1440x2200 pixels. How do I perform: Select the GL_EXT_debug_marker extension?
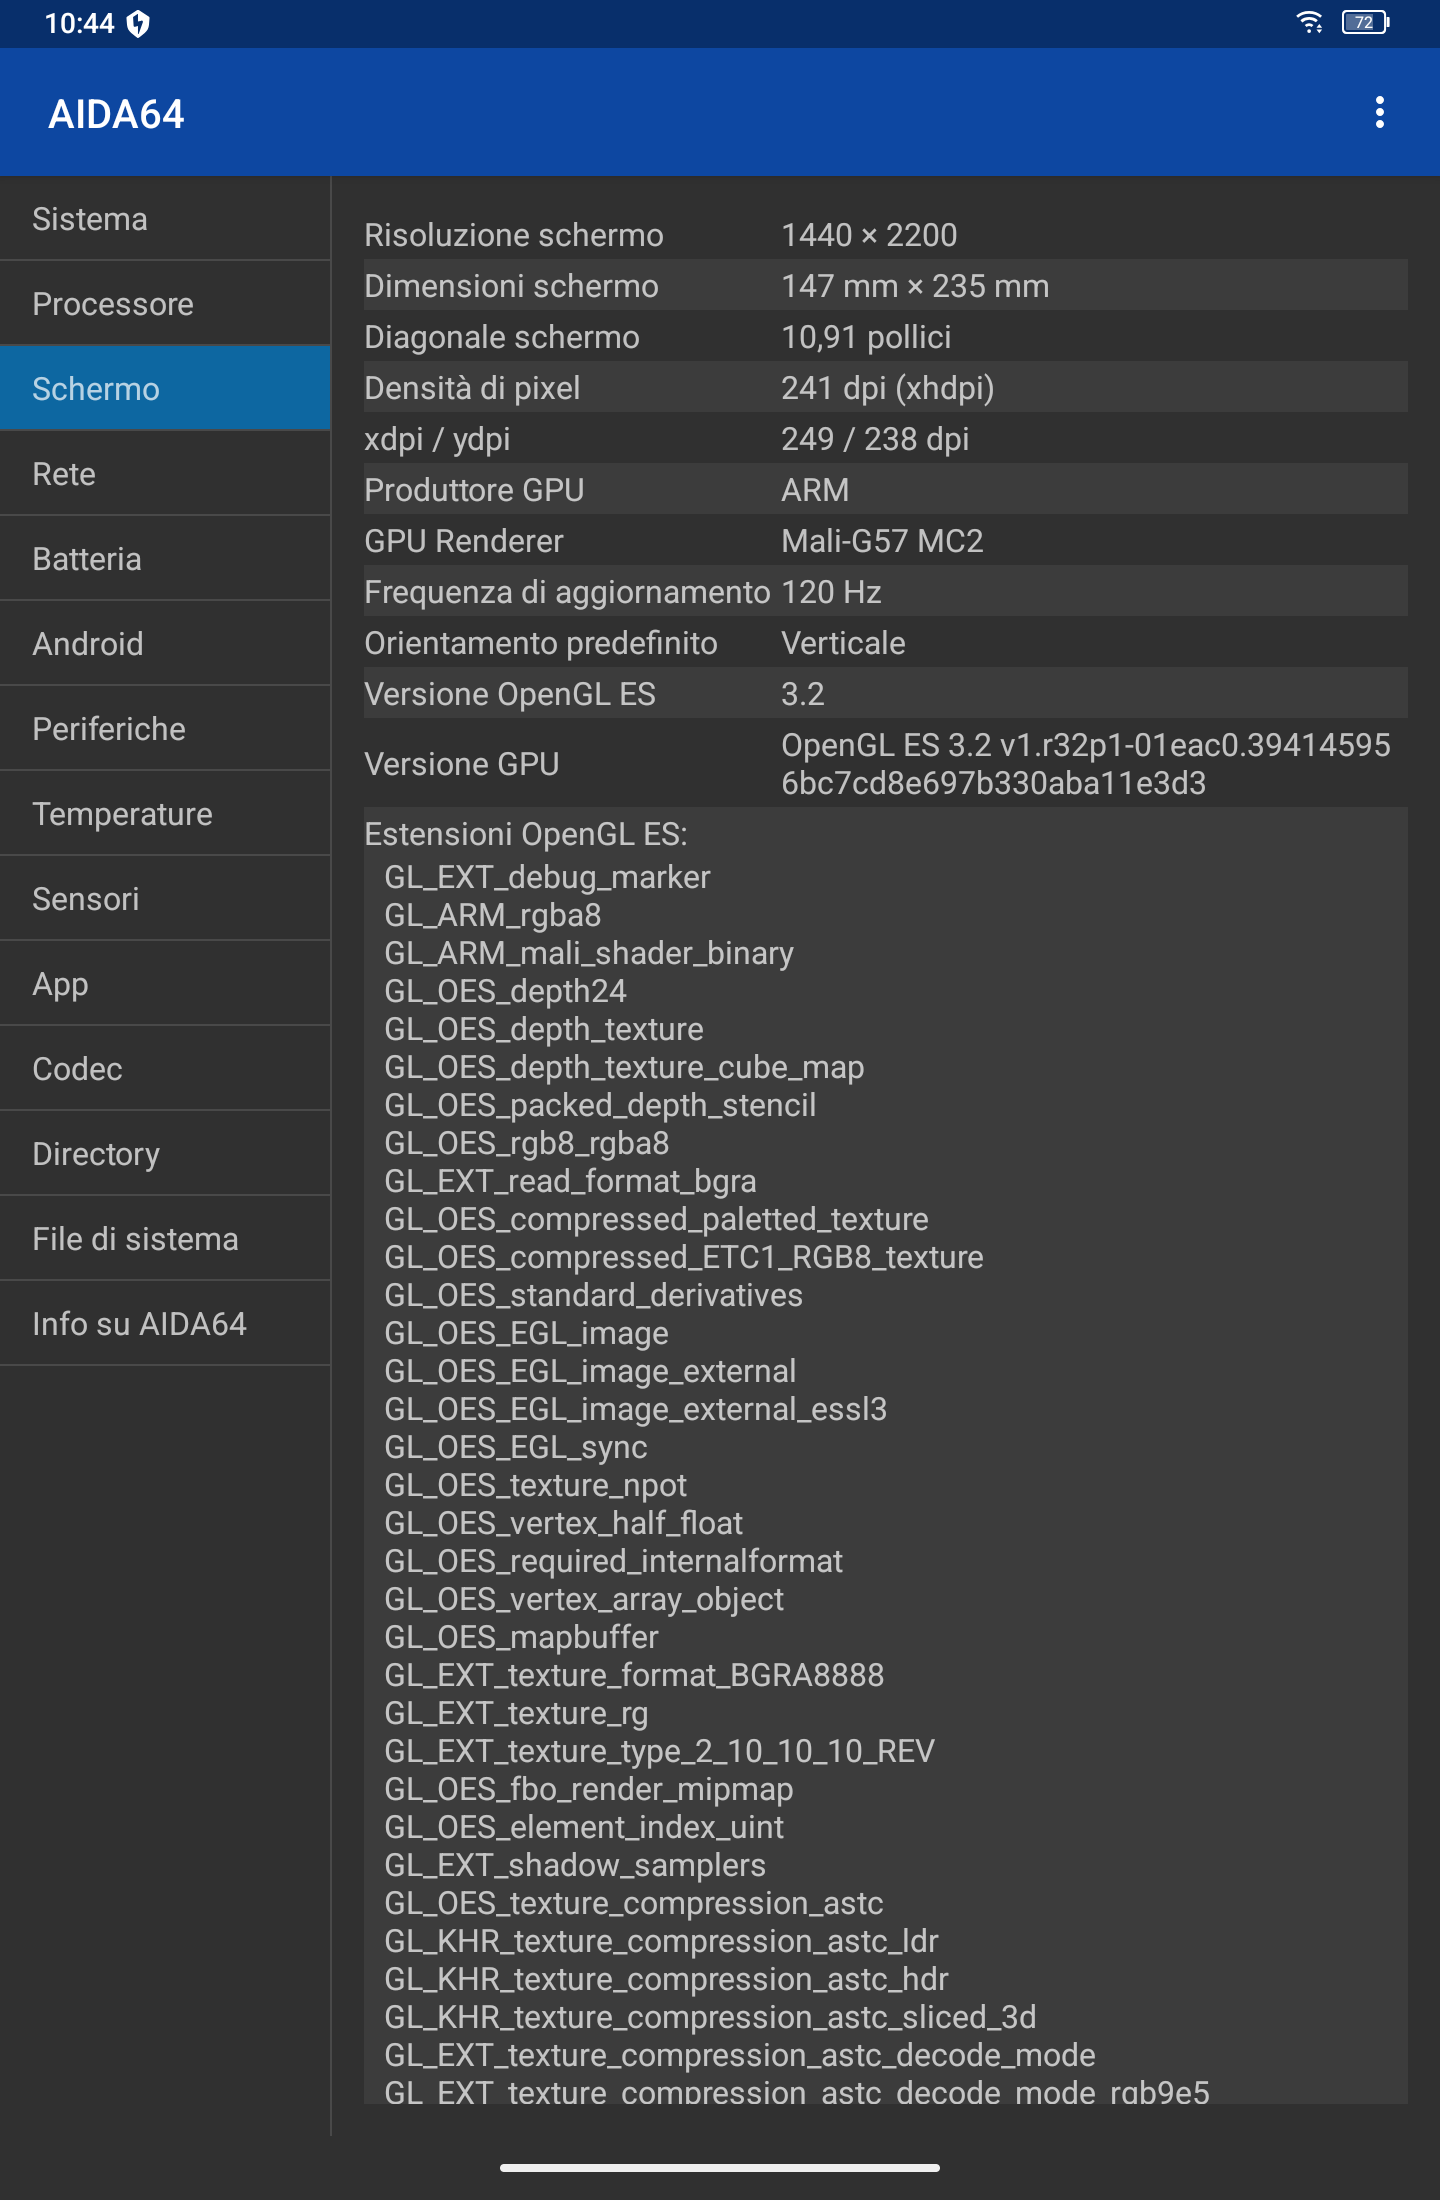click(x=547, y=877)
